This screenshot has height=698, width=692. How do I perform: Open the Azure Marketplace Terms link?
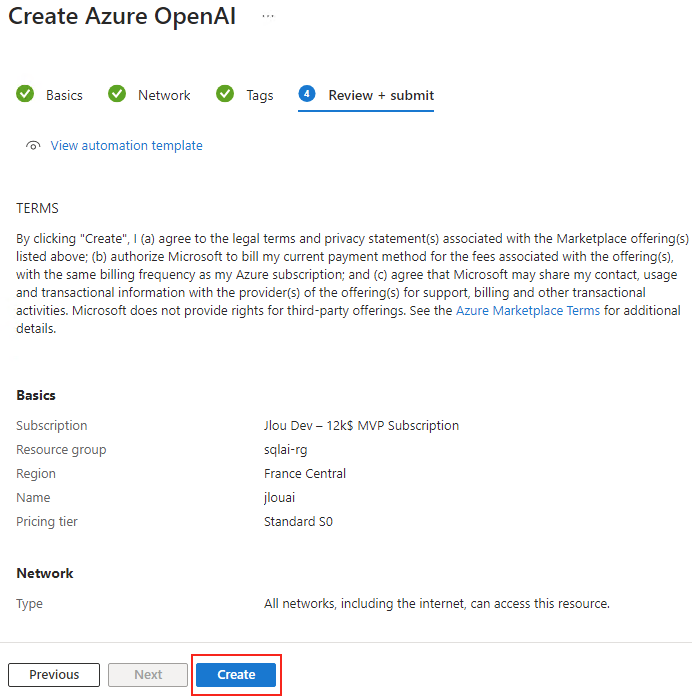[x=528, y=310]
